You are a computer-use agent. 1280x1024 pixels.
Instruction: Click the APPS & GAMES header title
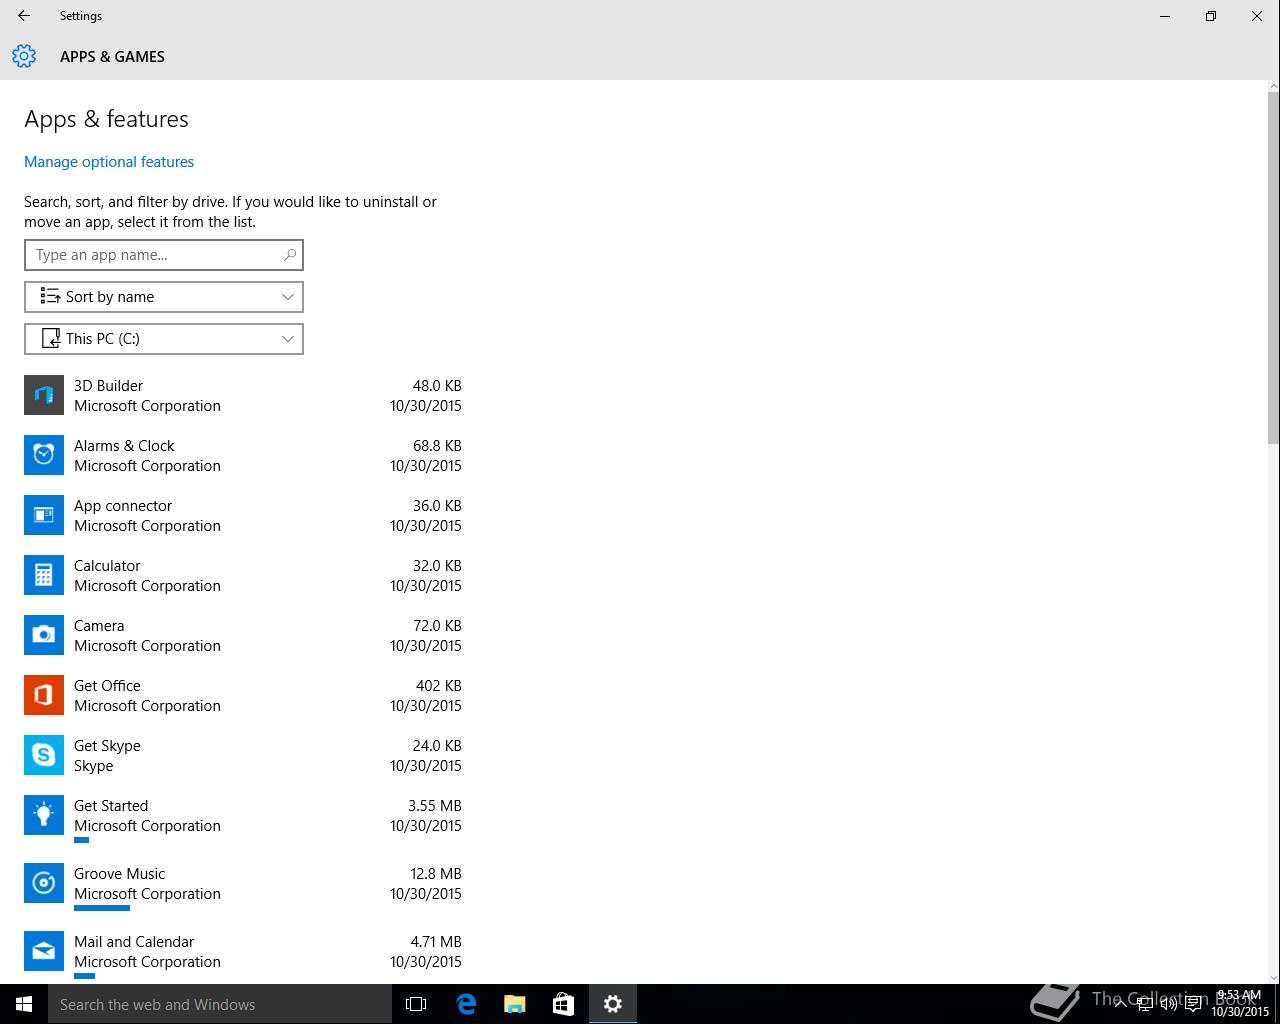pyautogui.click(x=112, y=57)
